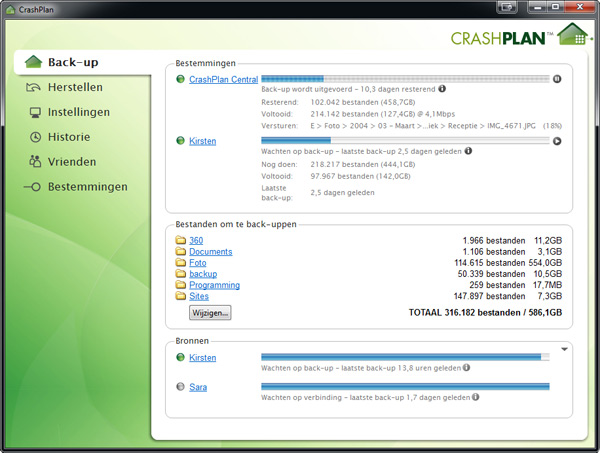The height and width of the screenshot is (453, 600).
Task: Click the folder icon next to 360
Action: point(181,240)
